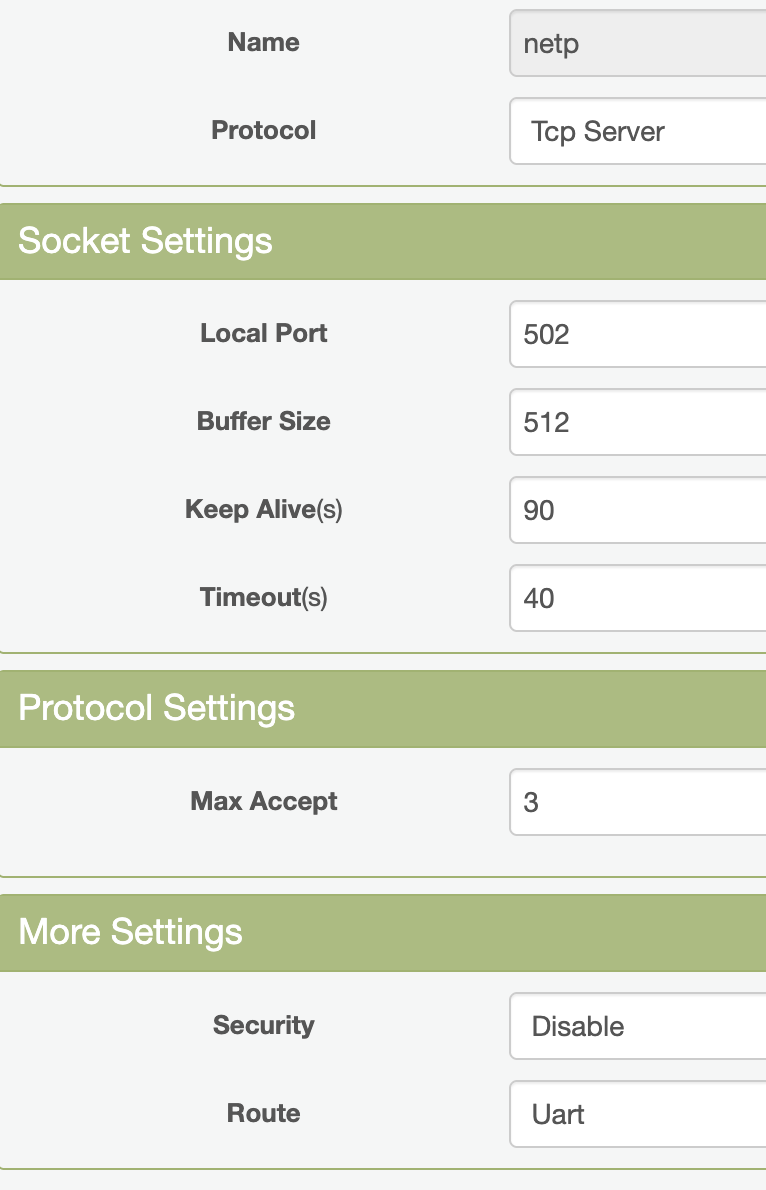Click the Buffer Size label text

264,421
